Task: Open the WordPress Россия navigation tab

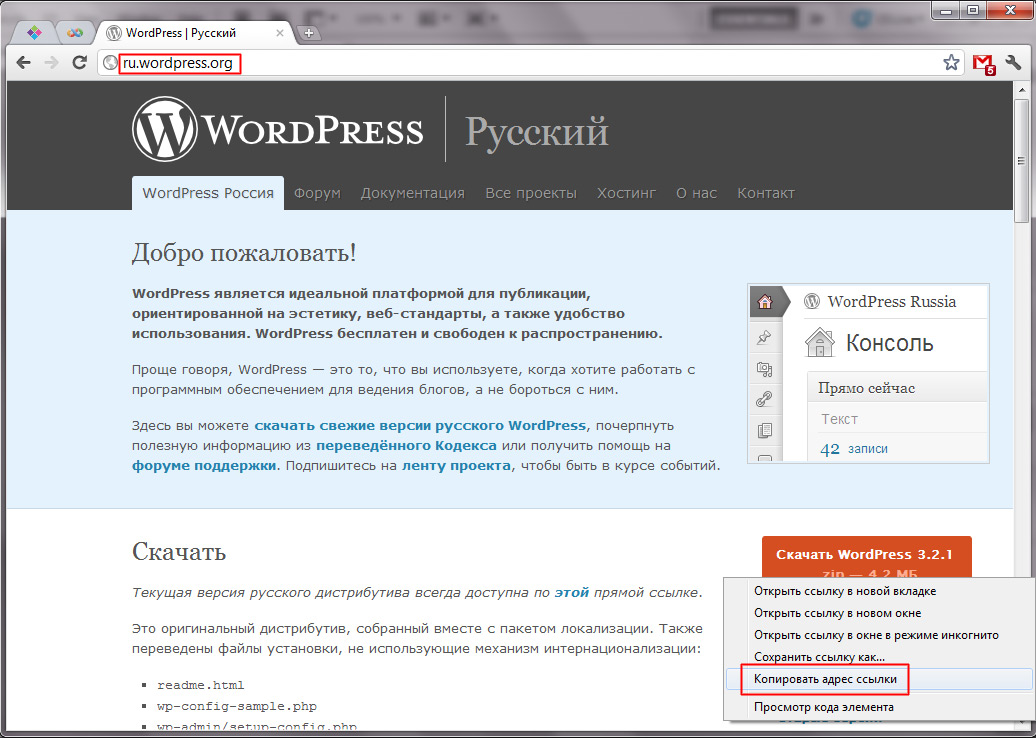Action: pos(208,194)
